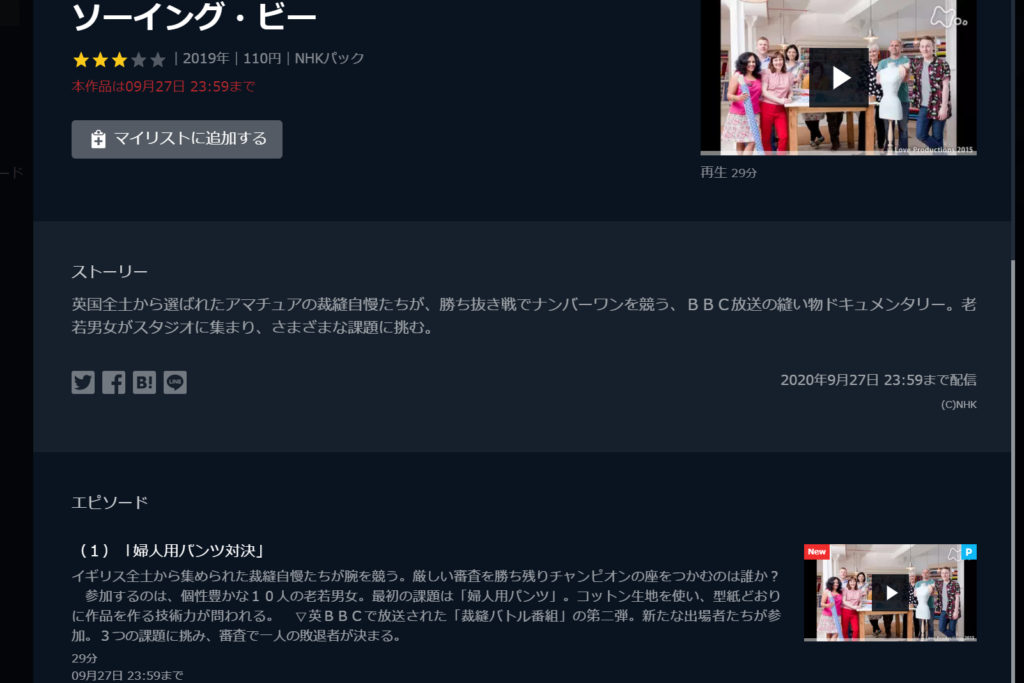Share the show on Facebook
Screen dimensions: 1024x683
tap(114, 382)
